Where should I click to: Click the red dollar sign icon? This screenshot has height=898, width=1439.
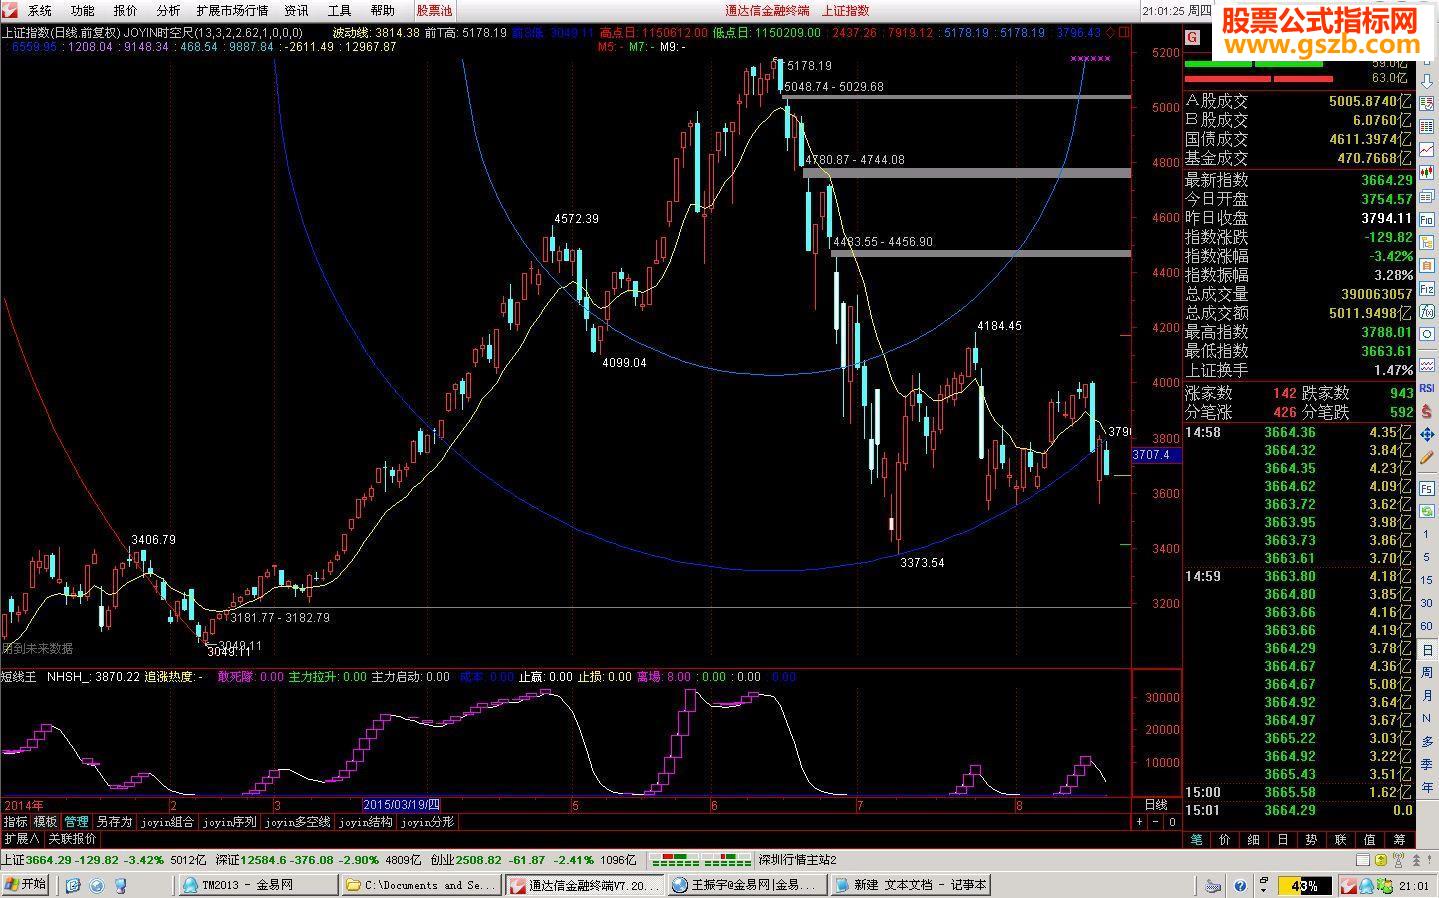click(1427, 410)
